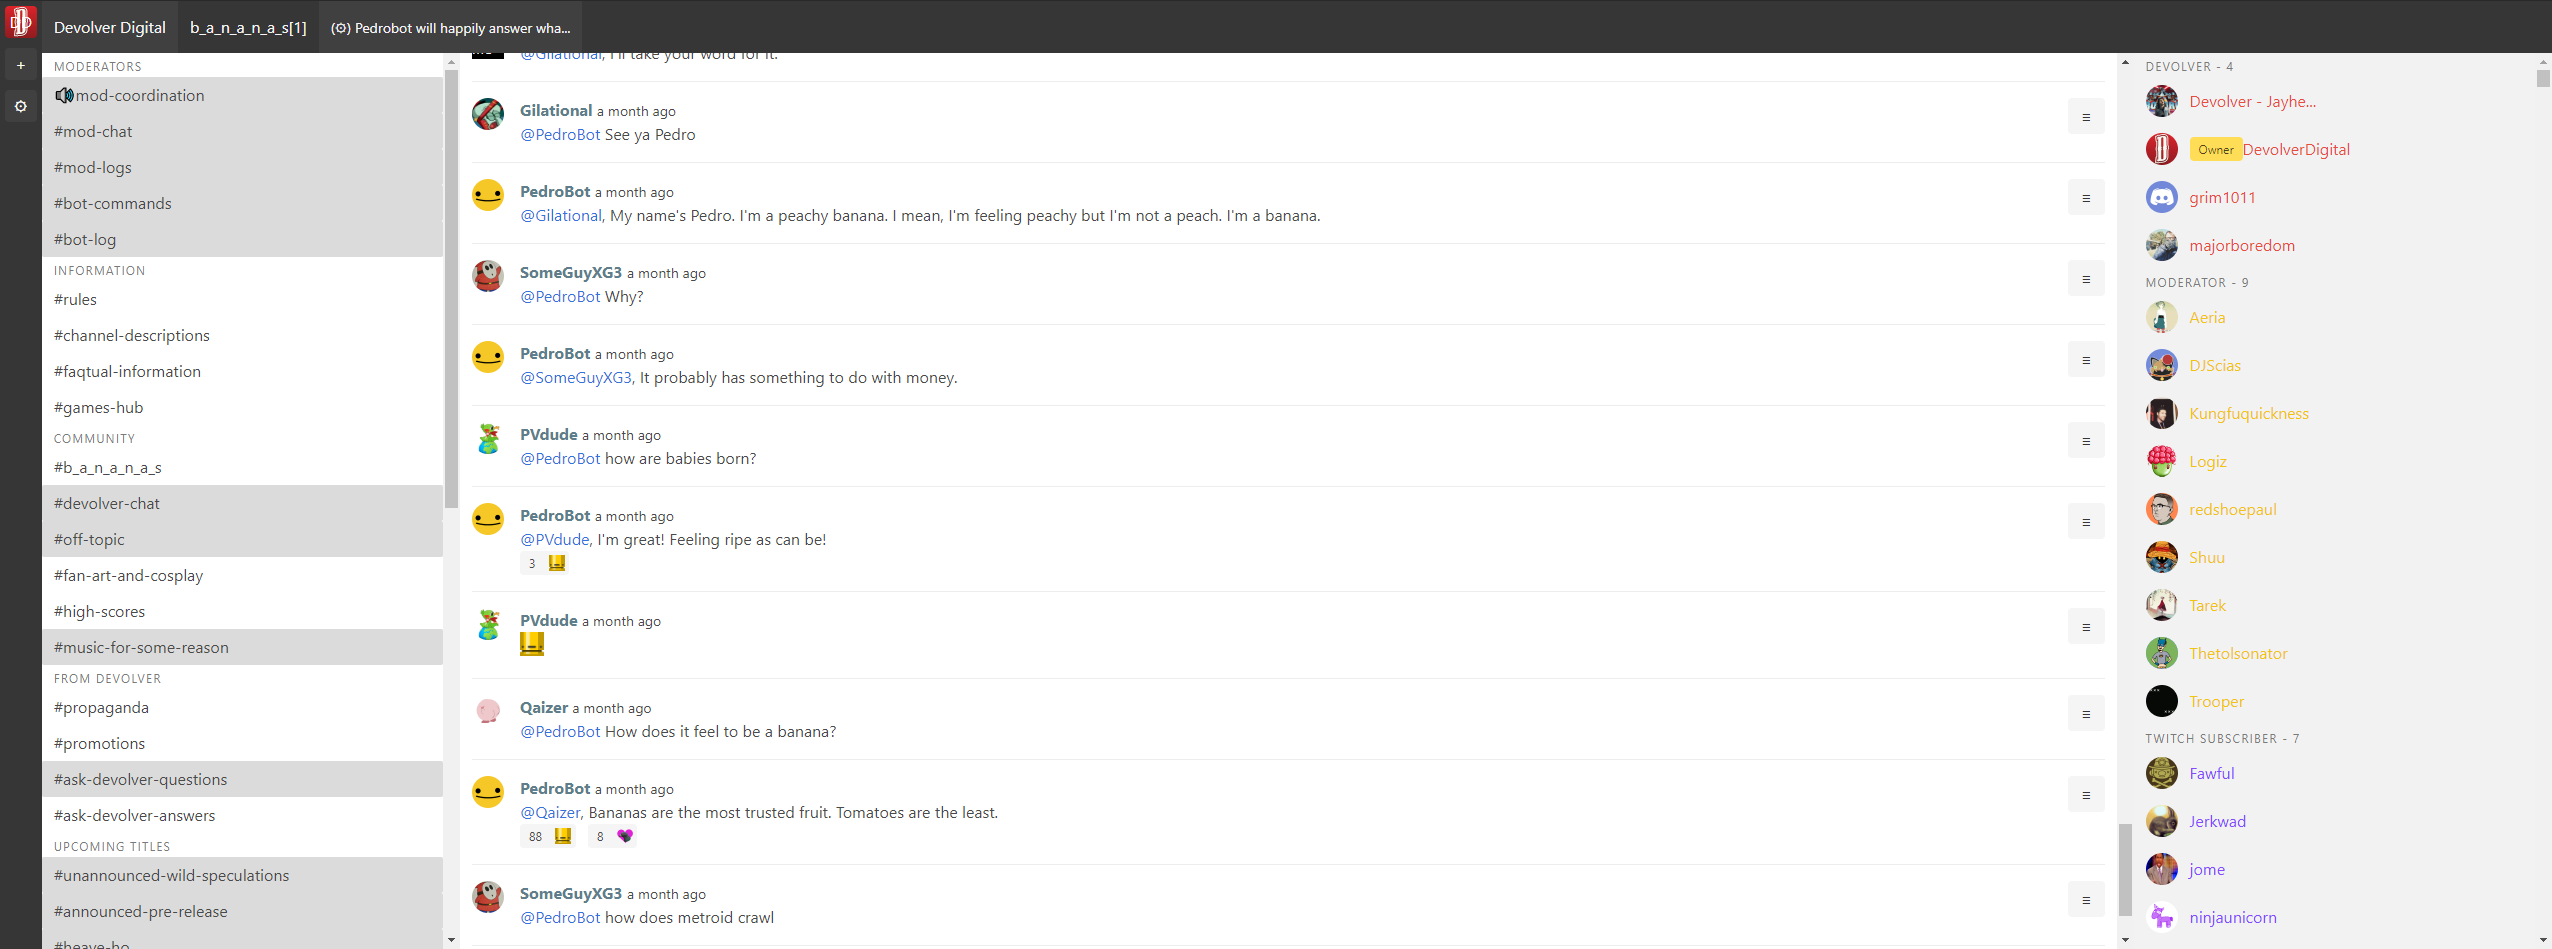Click the Pedrobot channel topic header

(451, 27)
